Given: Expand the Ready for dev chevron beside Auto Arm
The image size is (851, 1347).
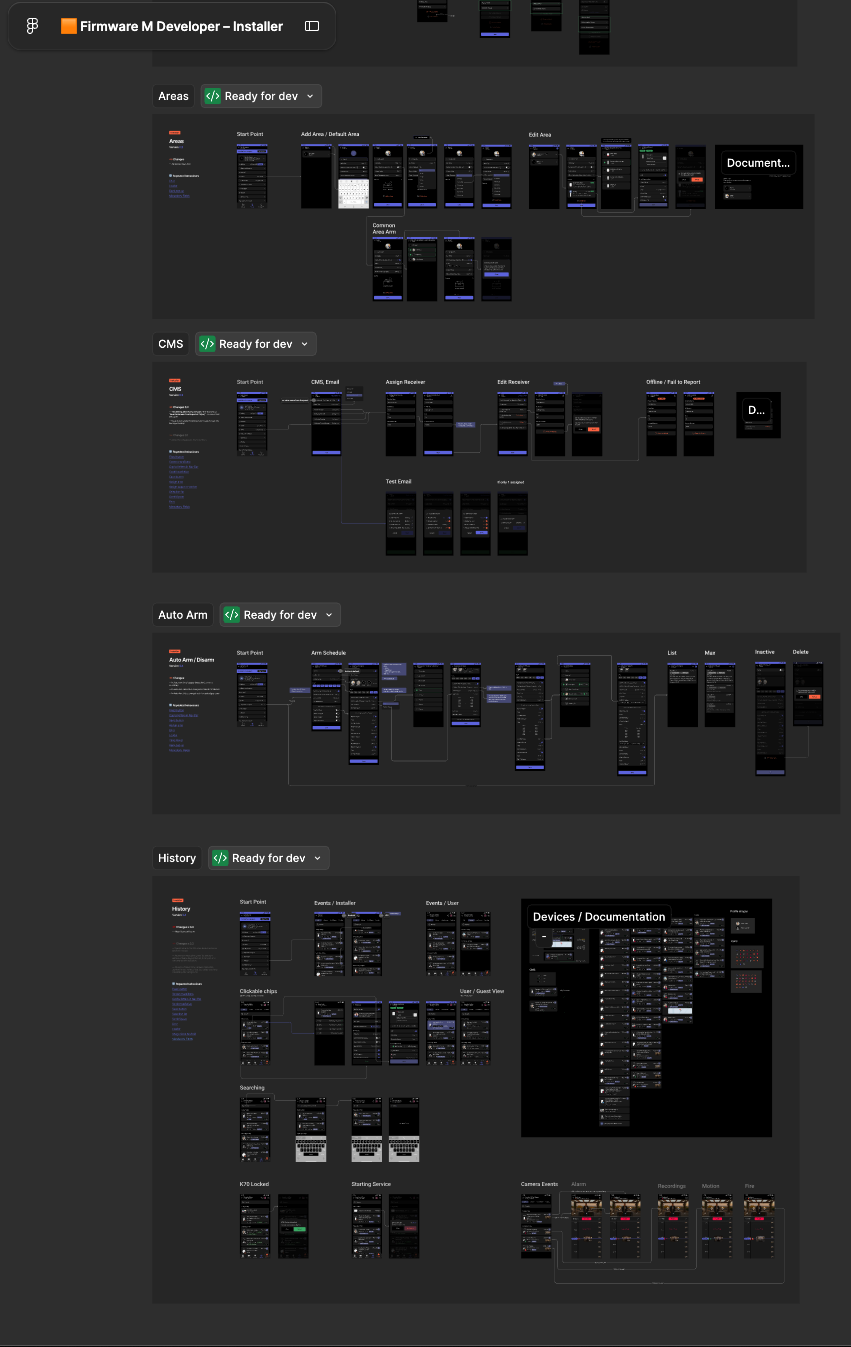Looking at the screenshot, I should [329, 615].
